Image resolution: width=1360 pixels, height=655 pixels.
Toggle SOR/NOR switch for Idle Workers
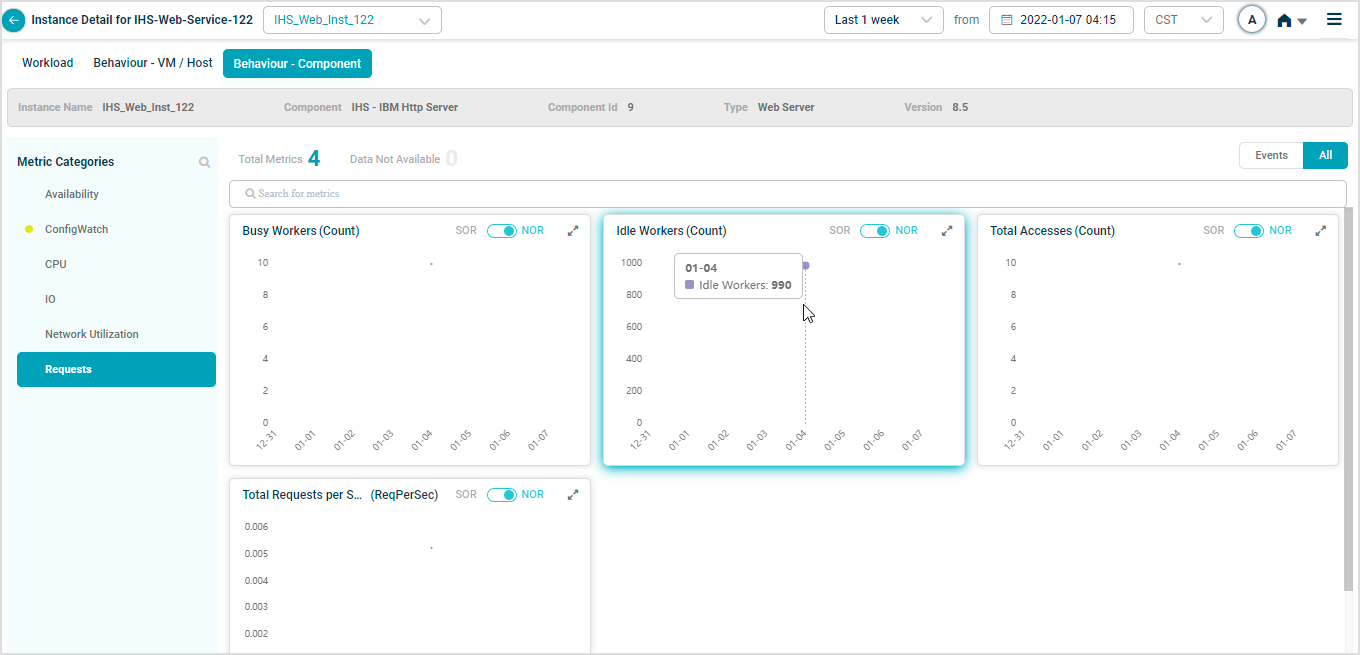875,231
